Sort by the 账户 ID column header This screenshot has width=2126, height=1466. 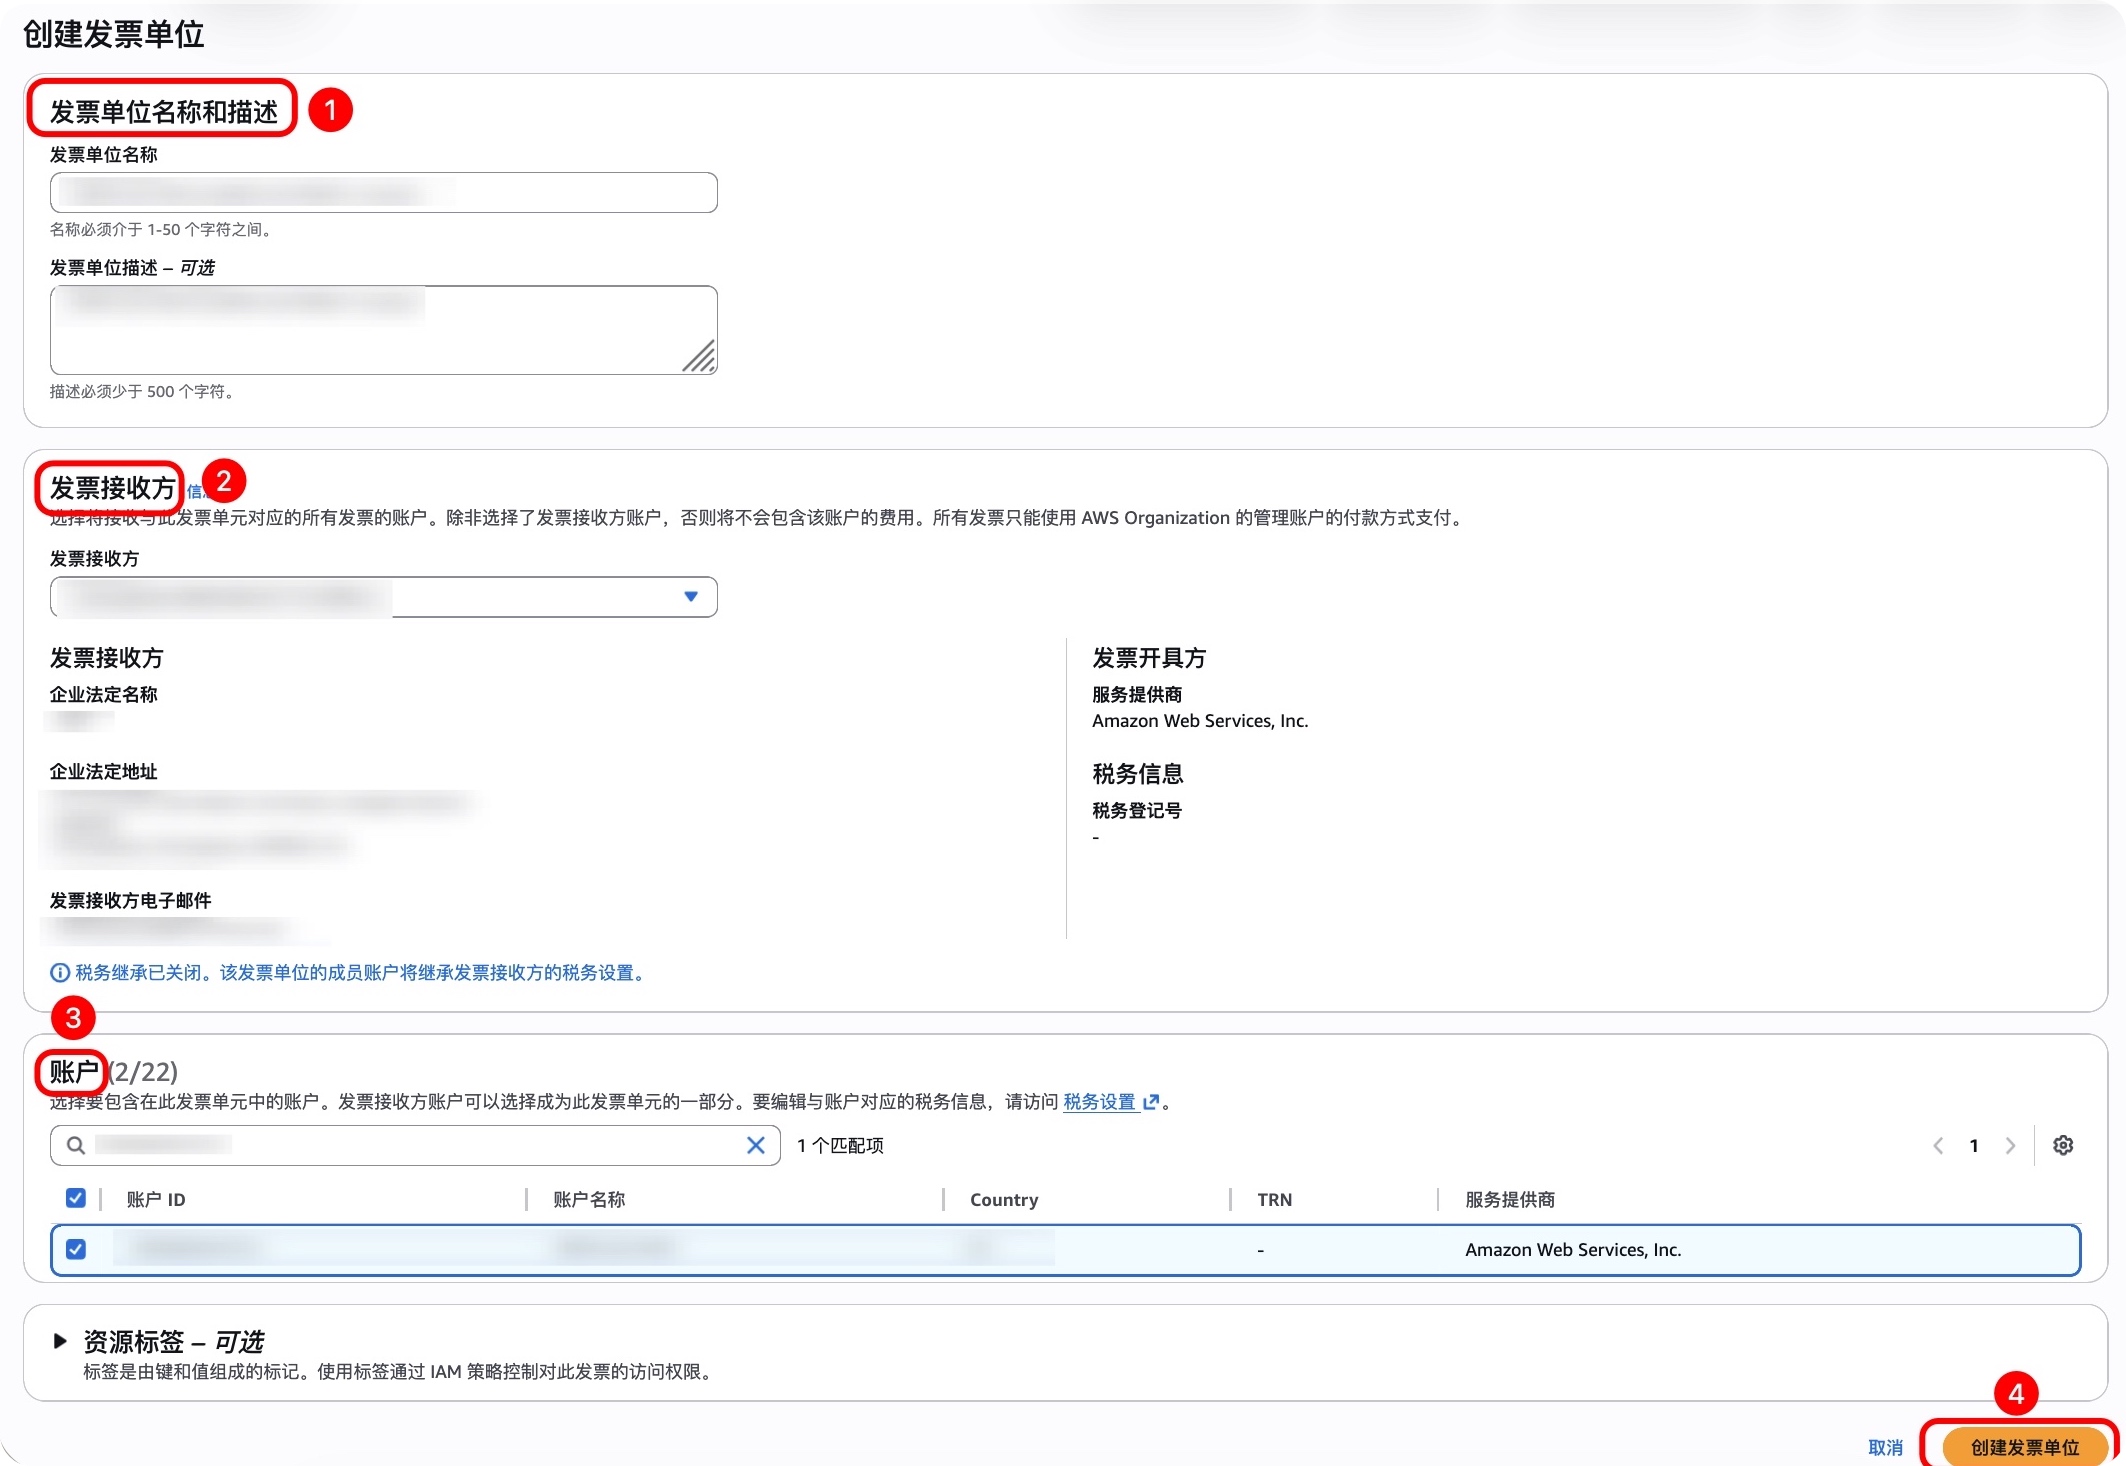(x=156, y=1199)
